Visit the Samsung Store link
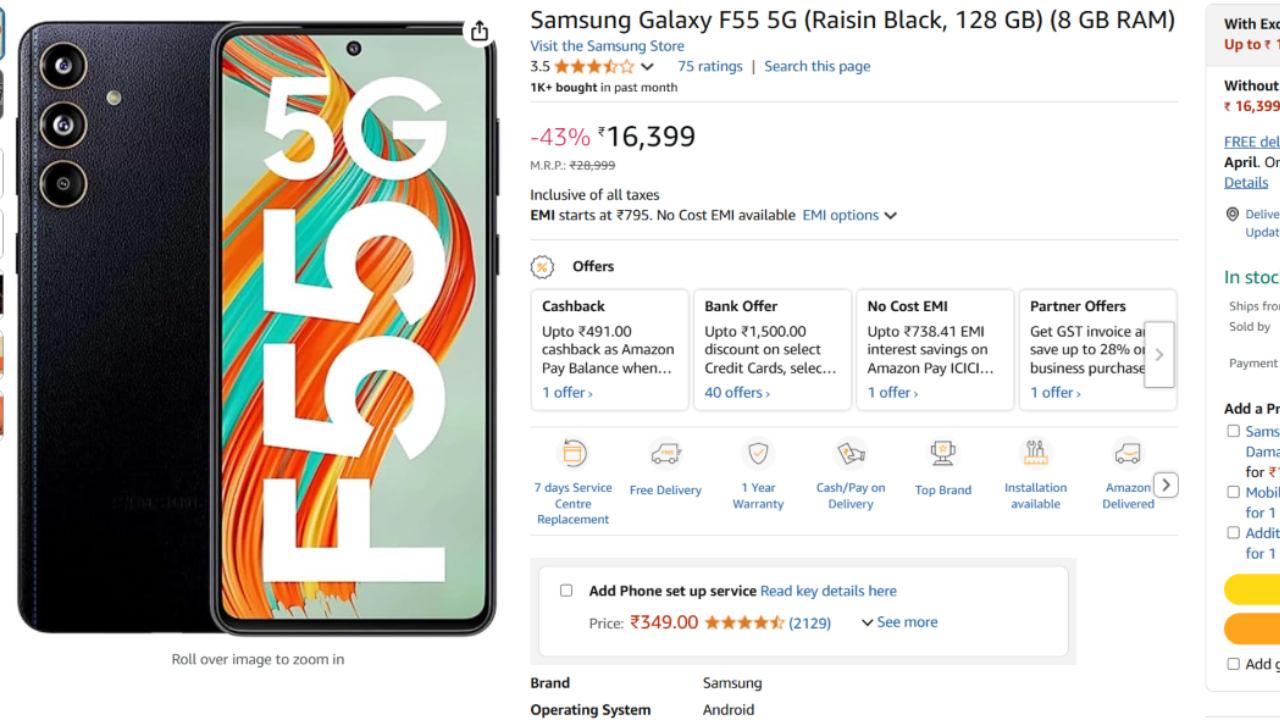 click(607, 46)
